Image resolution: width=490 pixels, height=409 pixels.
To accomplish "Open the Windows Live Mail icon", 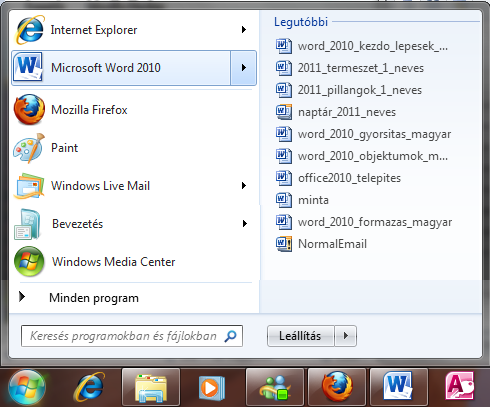I will [29, 186].
